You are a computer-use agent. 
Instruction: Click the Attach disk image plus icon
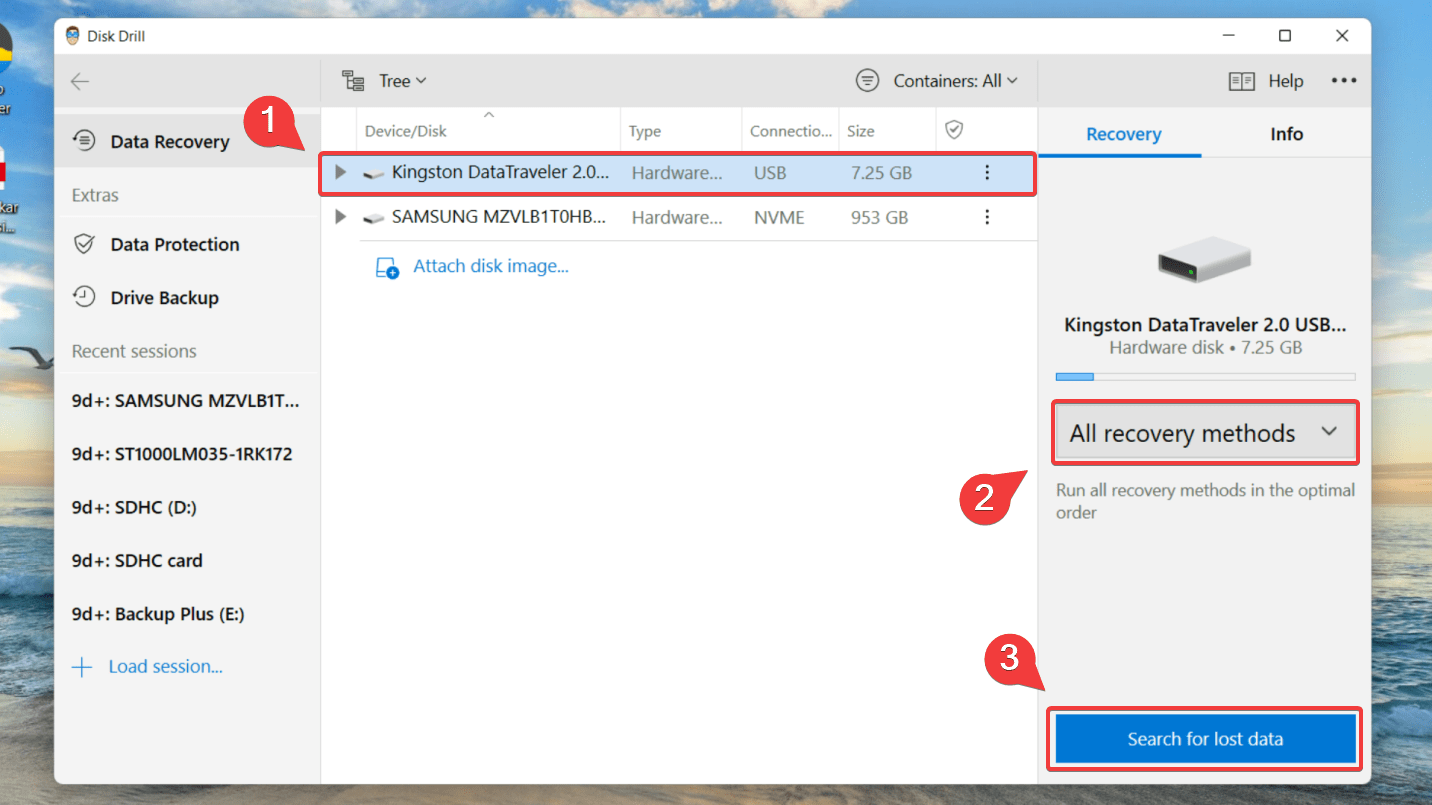pyautogui.click(x=387, y=267)
